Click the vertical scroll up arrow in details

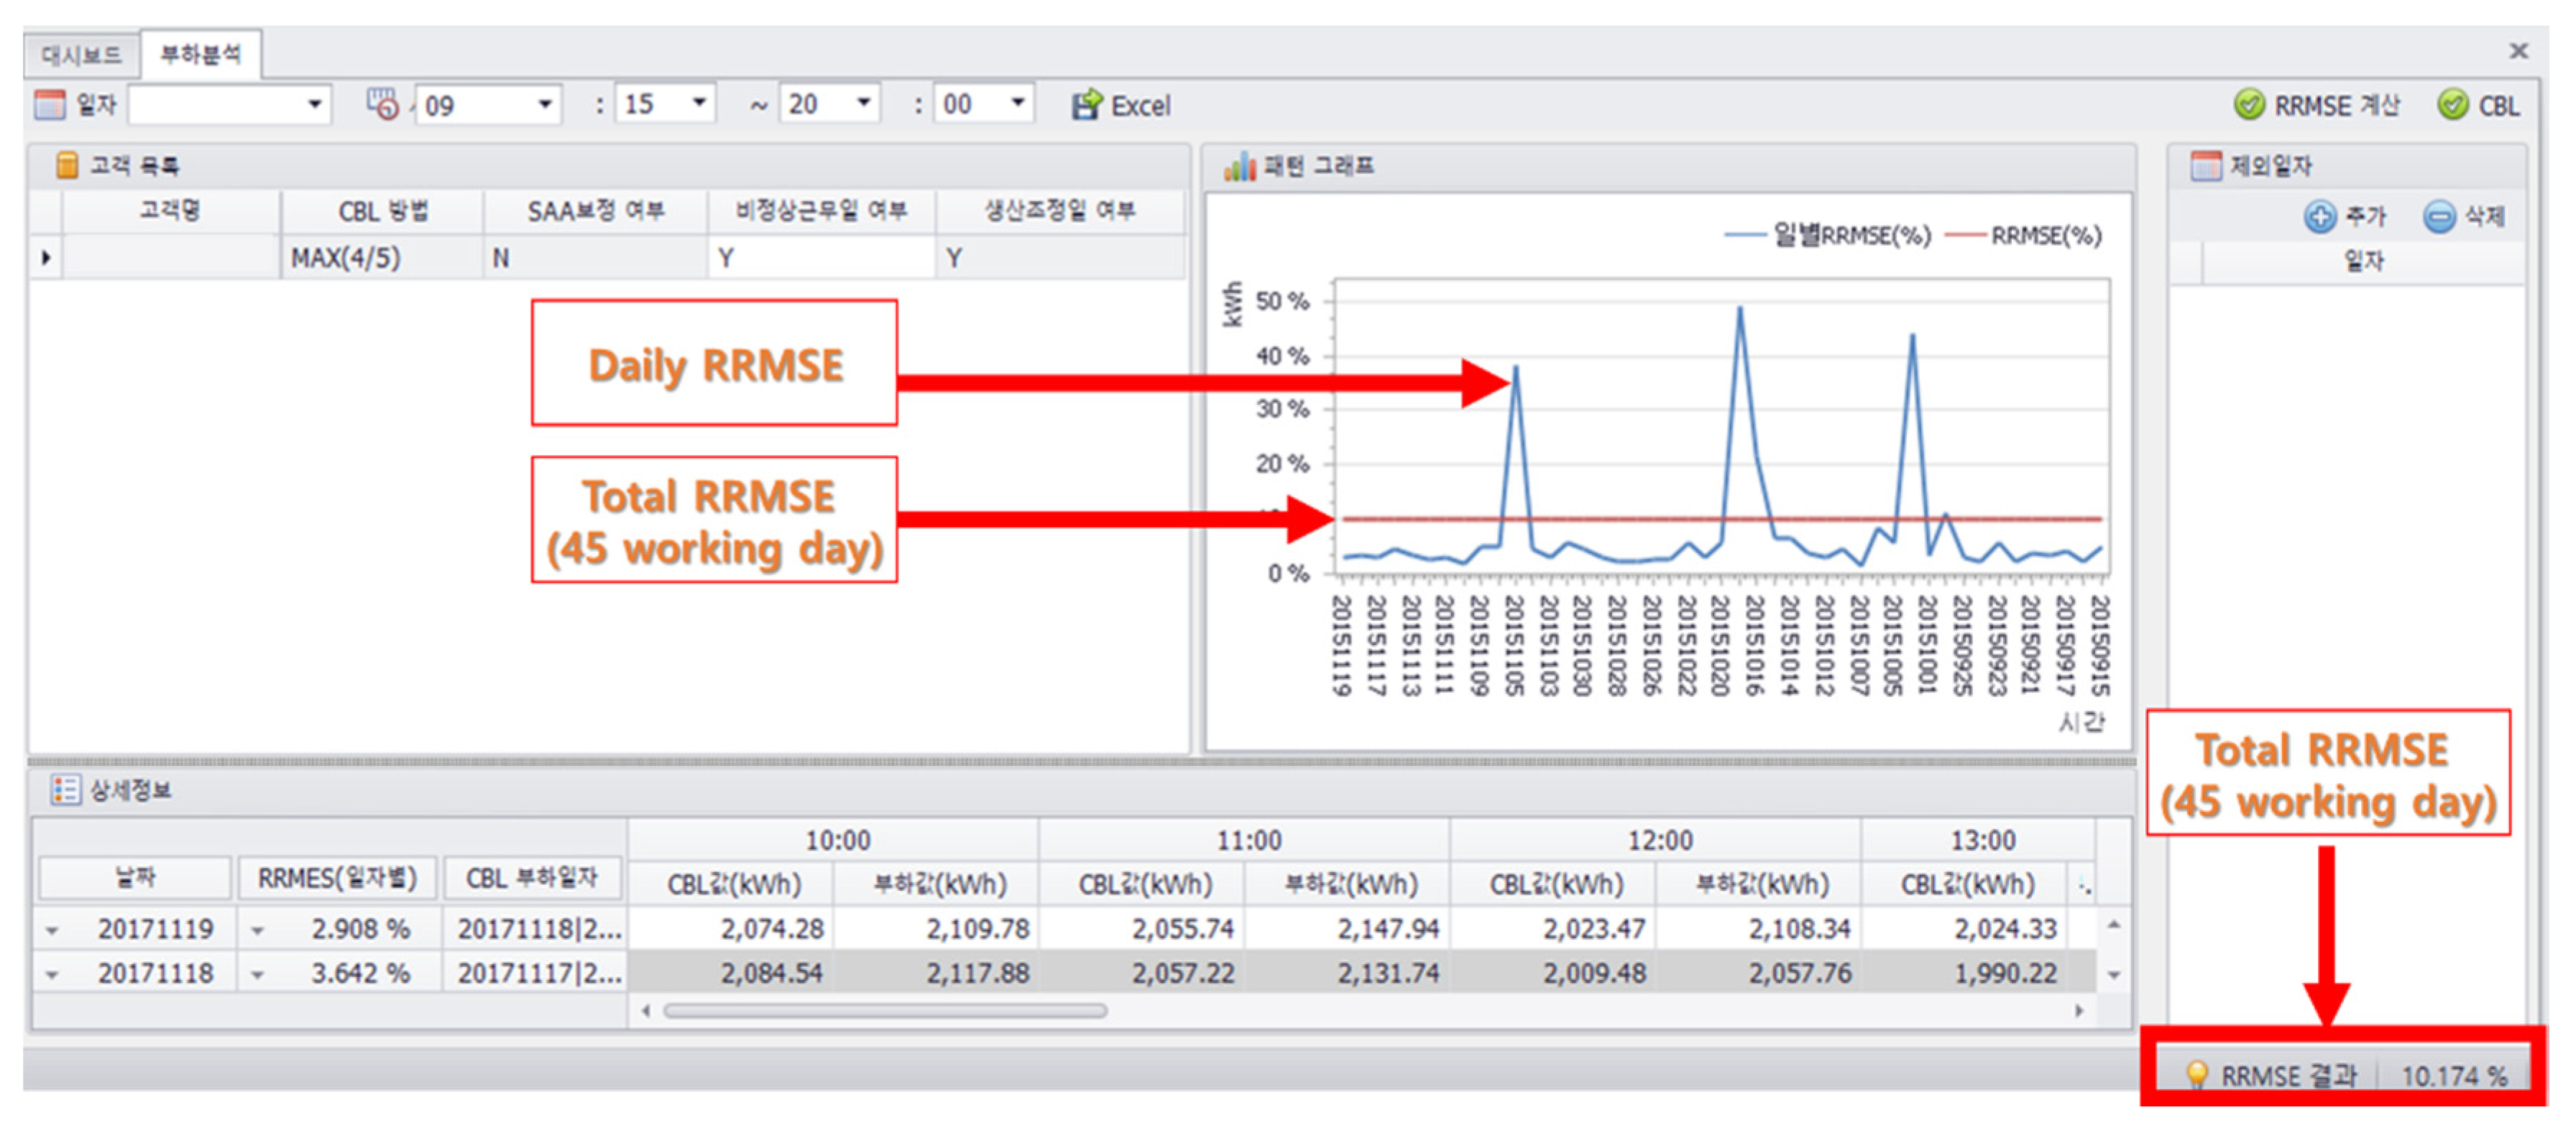2114,926
